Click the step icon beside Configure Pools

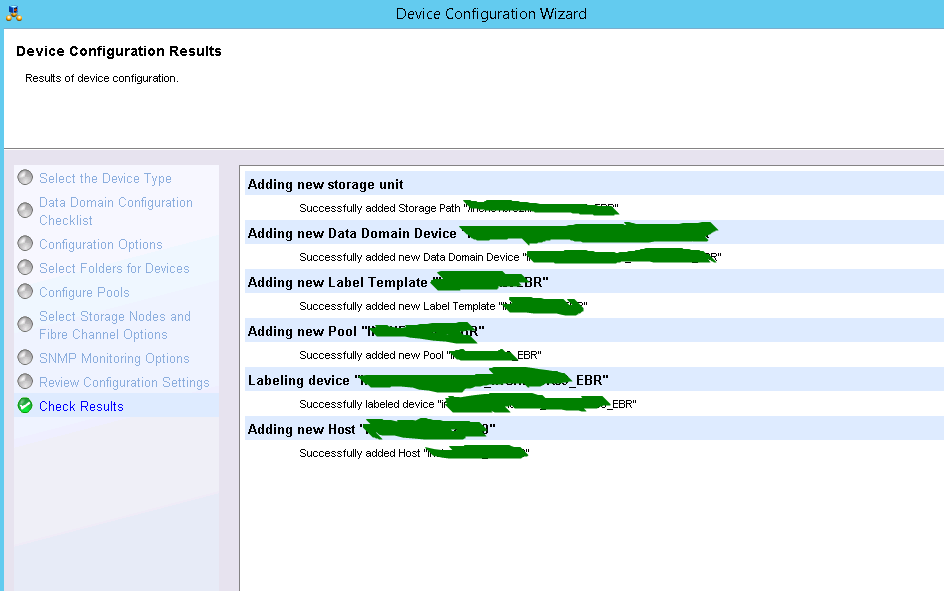tap(25, 291)
